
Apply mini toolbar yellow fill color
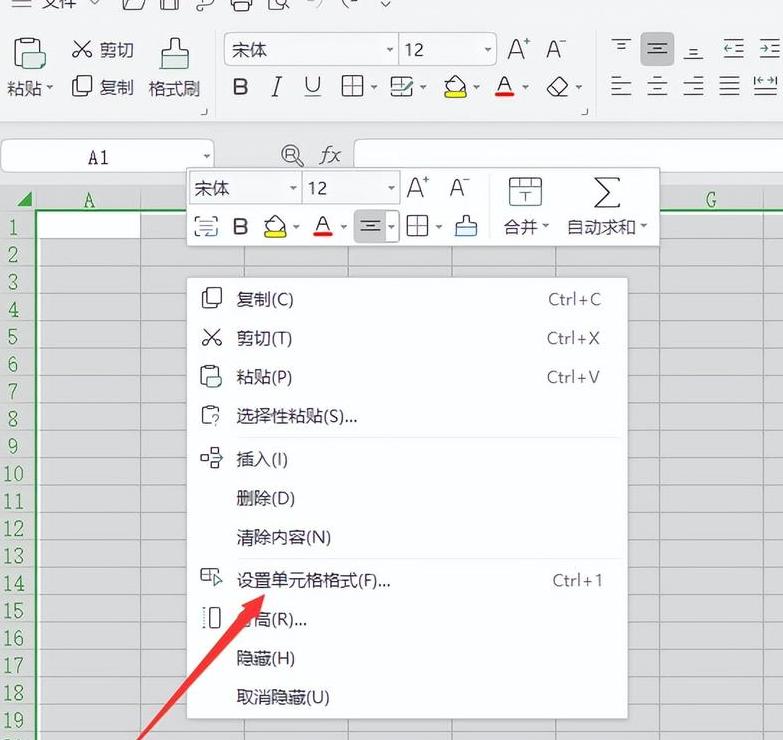(x=275, y=227)
